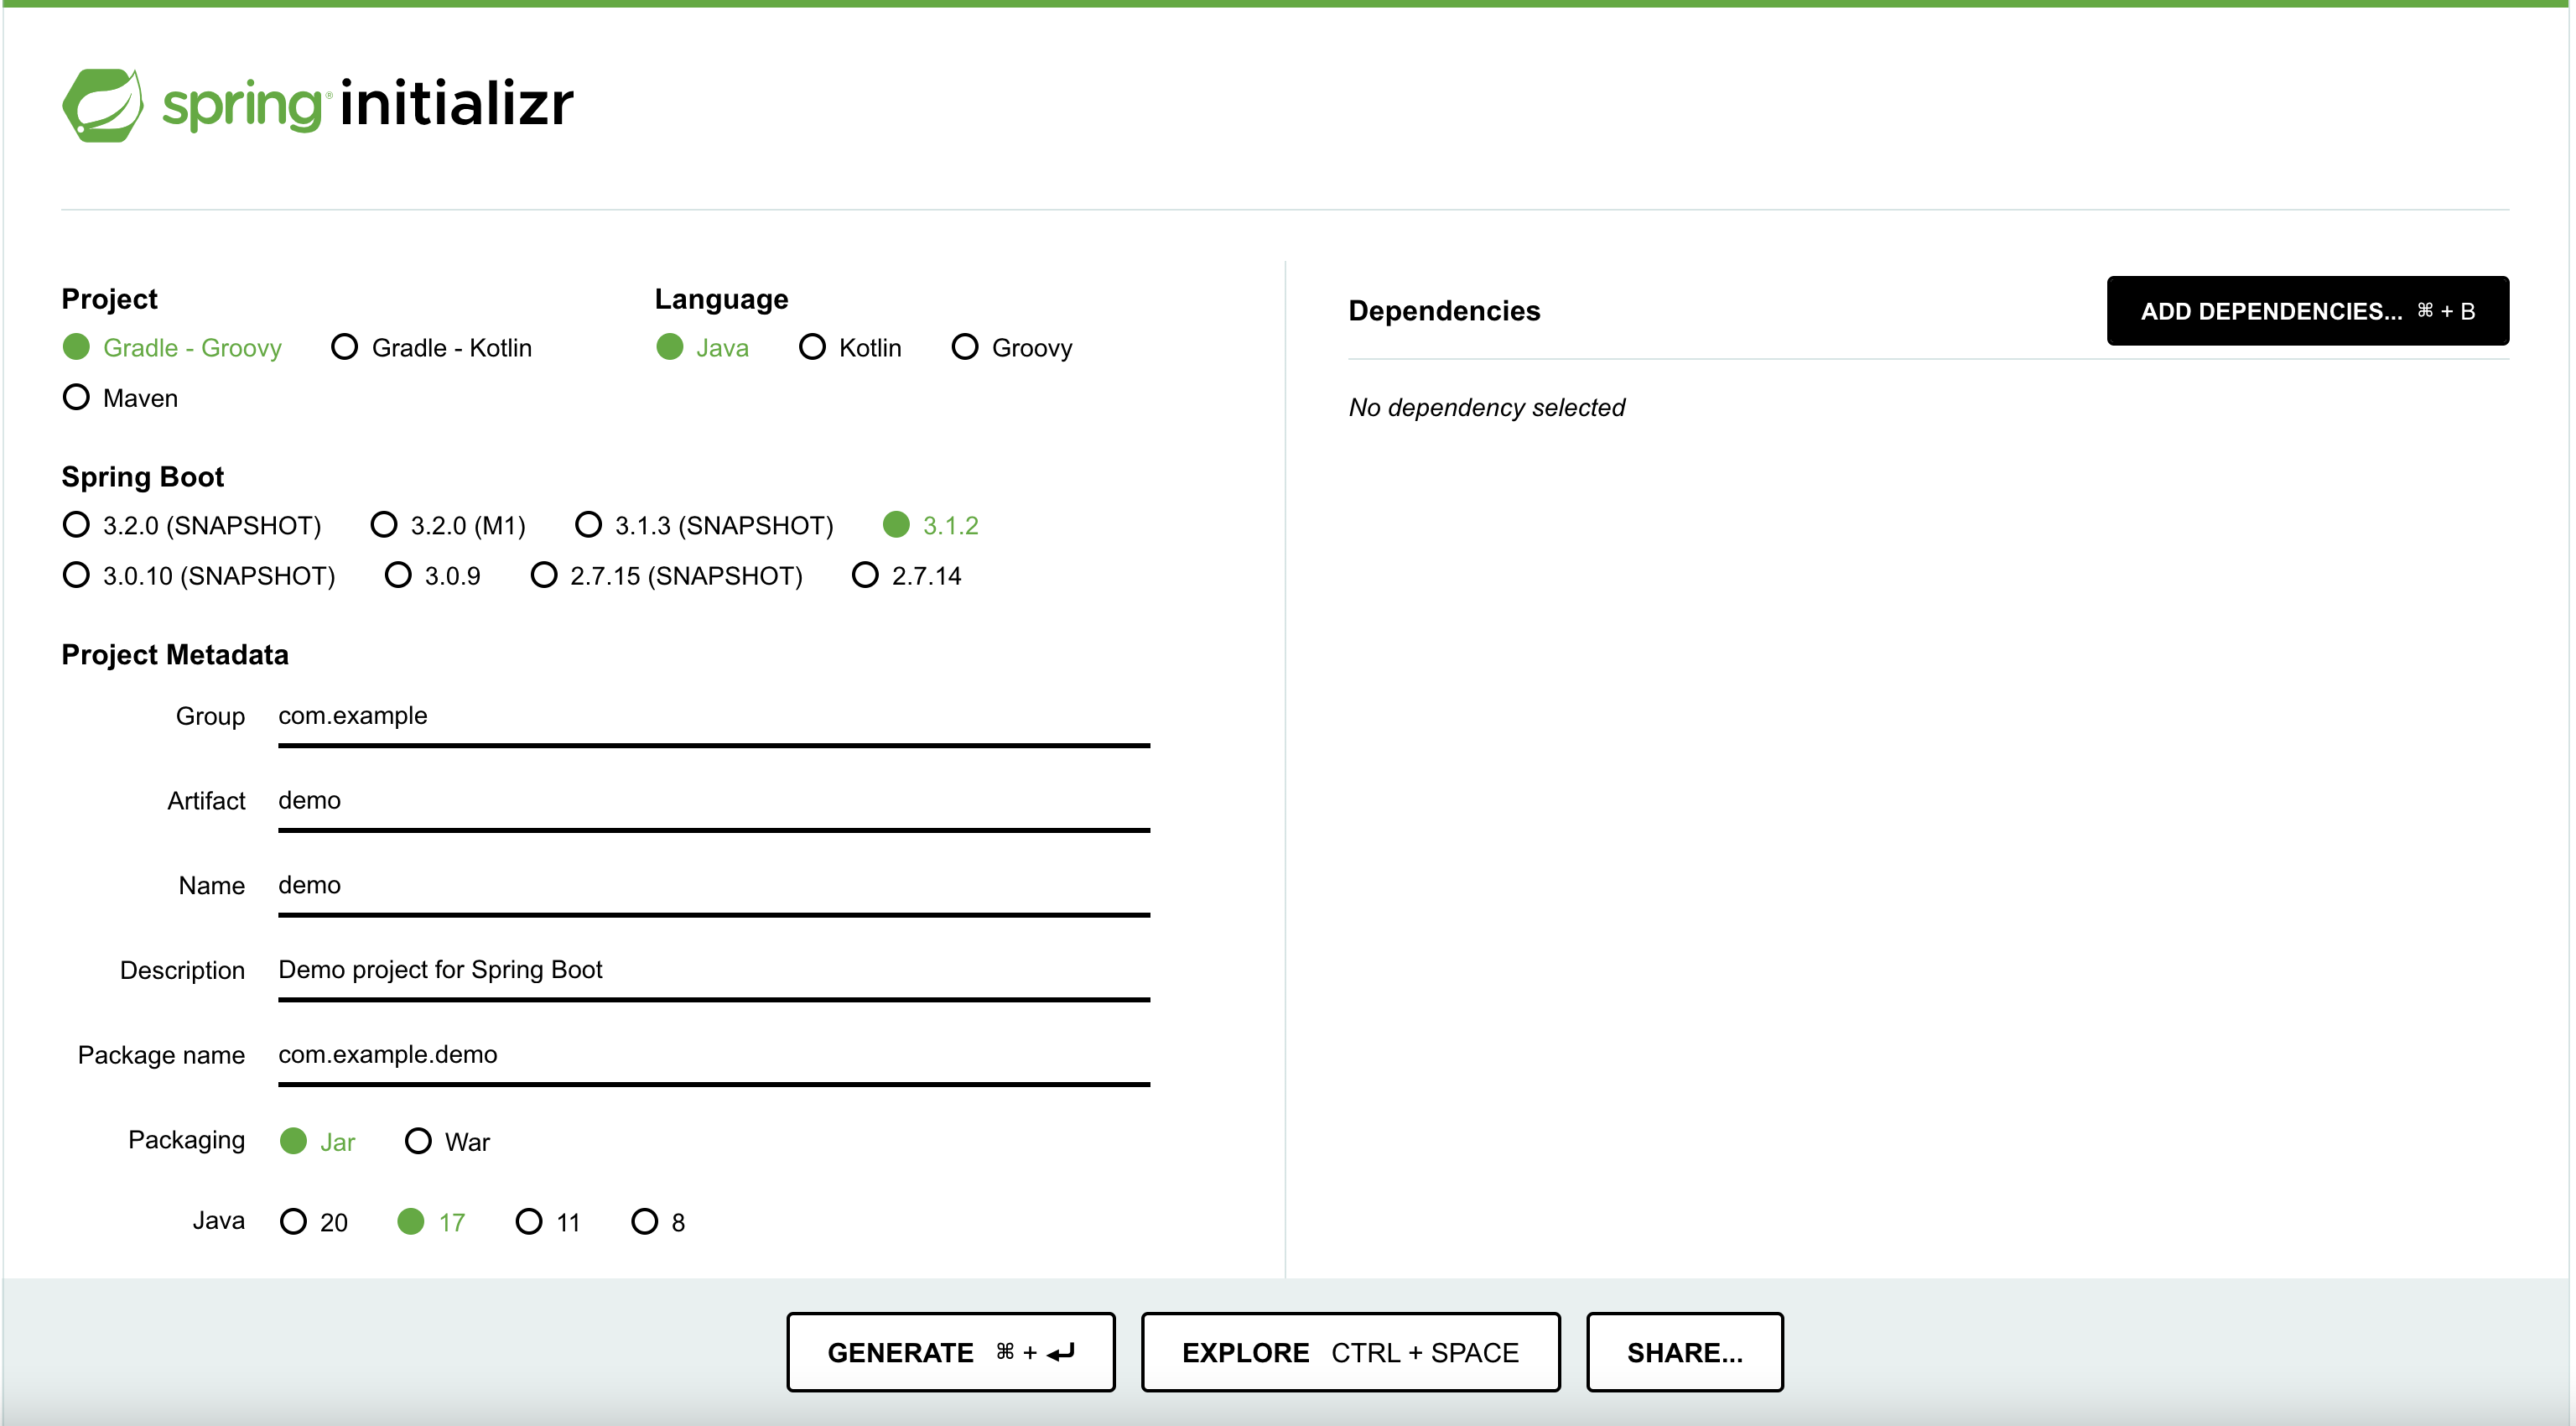Select Spring Boot 3.2.0 (SNAPSHOT)
Image resolution: width=2576 pixels, height=1426 pixels.
click(x=77, y=525)
